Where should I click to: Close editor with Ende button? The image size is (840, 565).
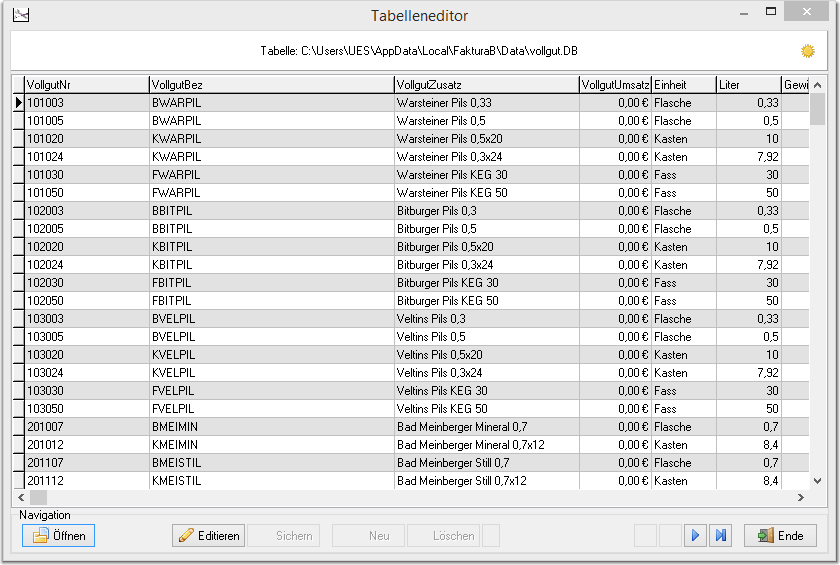781,536
